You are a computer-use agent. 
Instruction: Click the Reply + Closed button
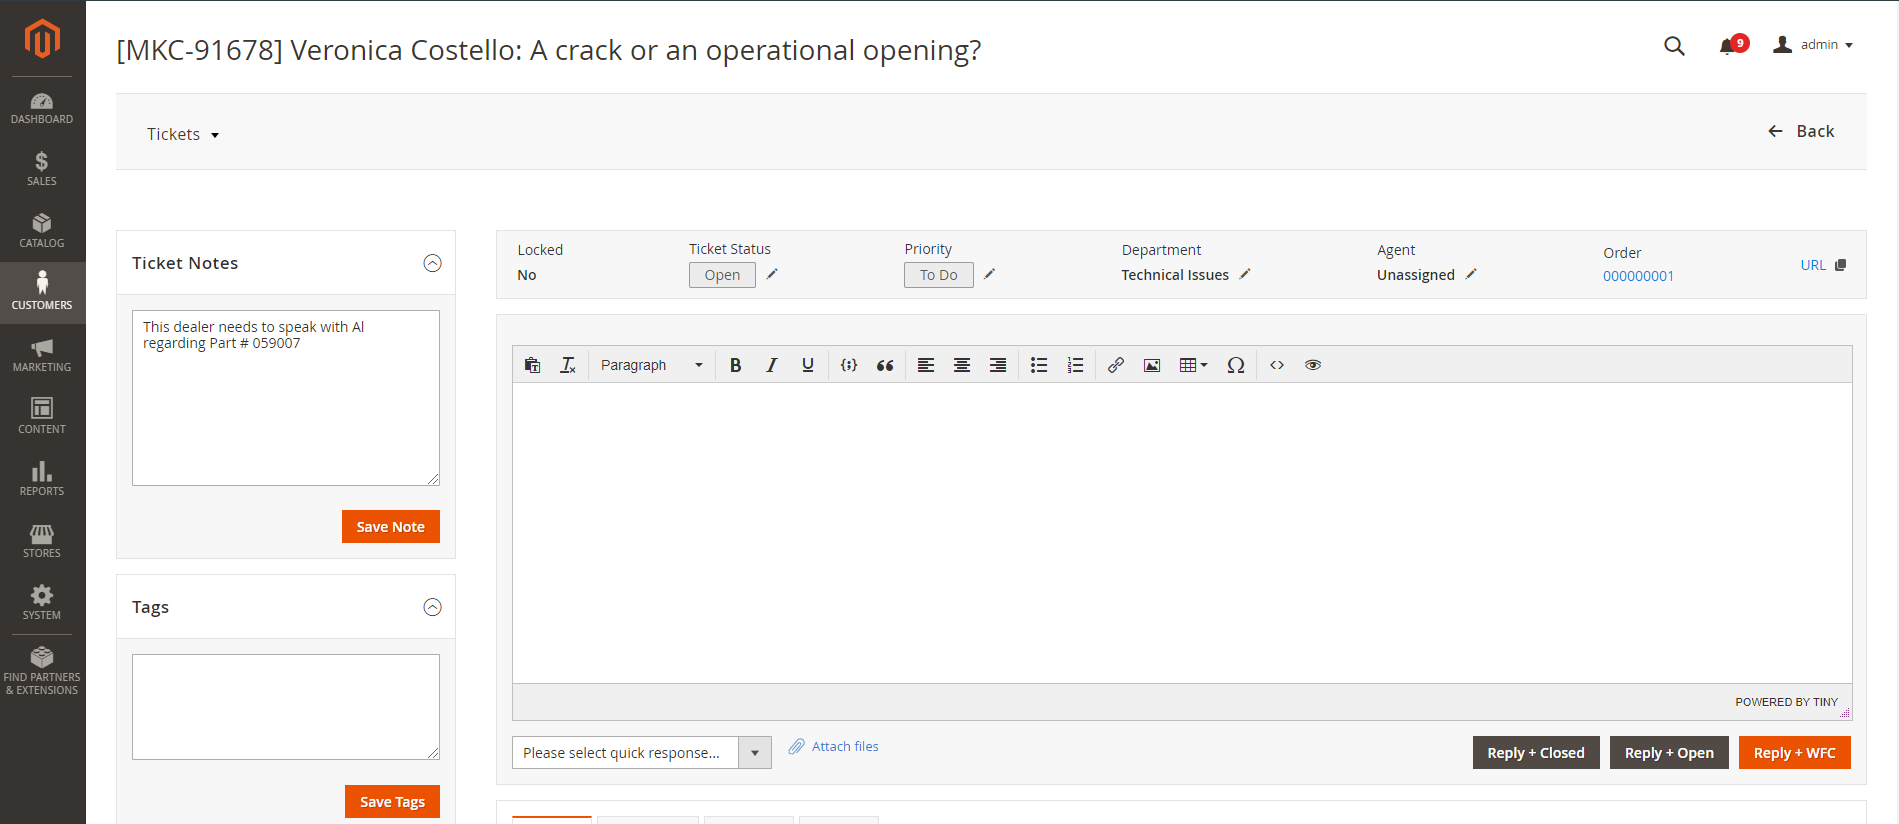click(1536, 753)
